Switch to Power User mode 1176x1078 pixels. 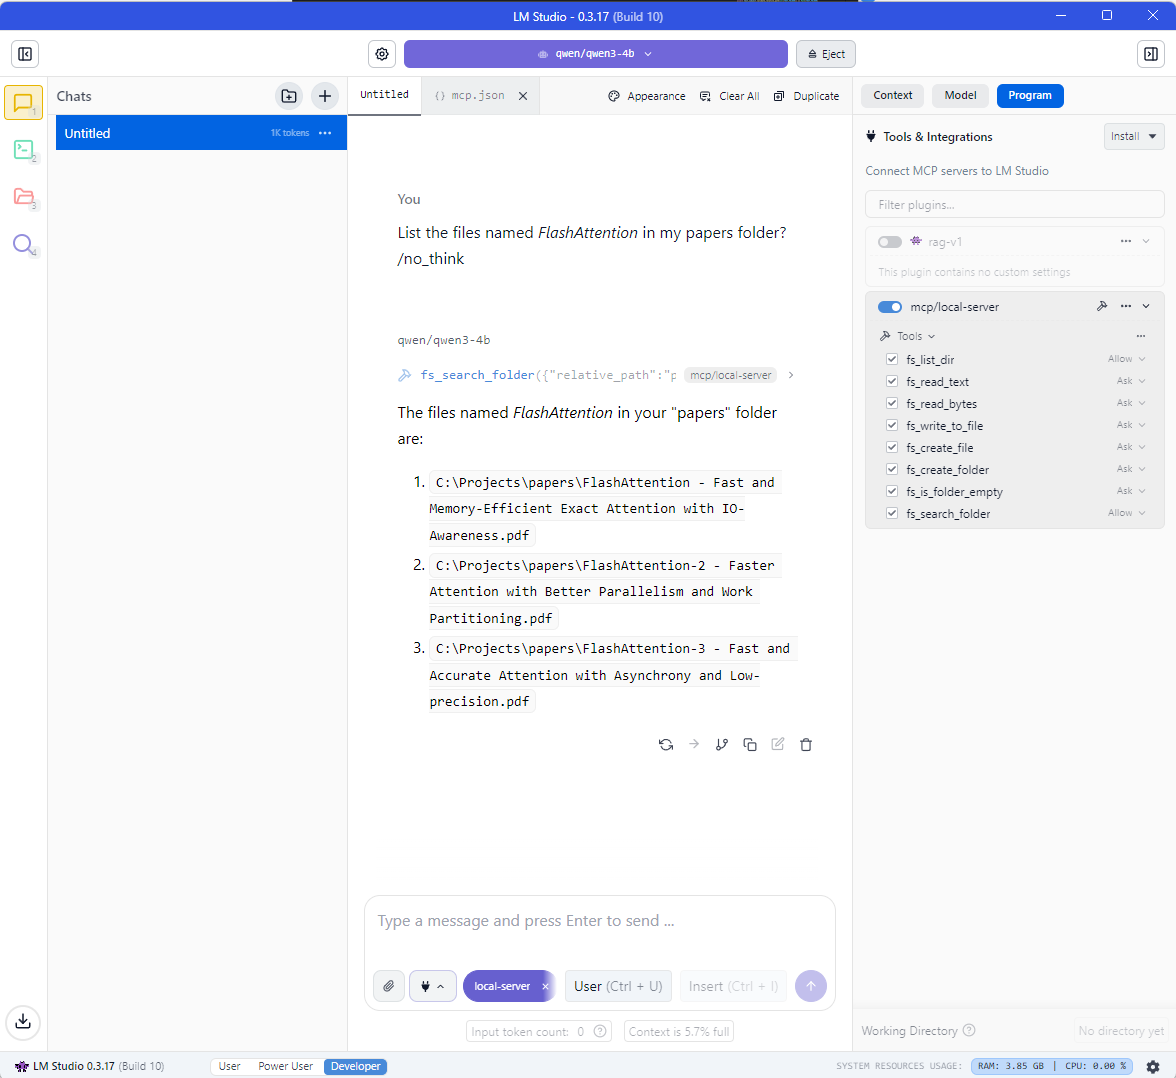pos(285,1066)
